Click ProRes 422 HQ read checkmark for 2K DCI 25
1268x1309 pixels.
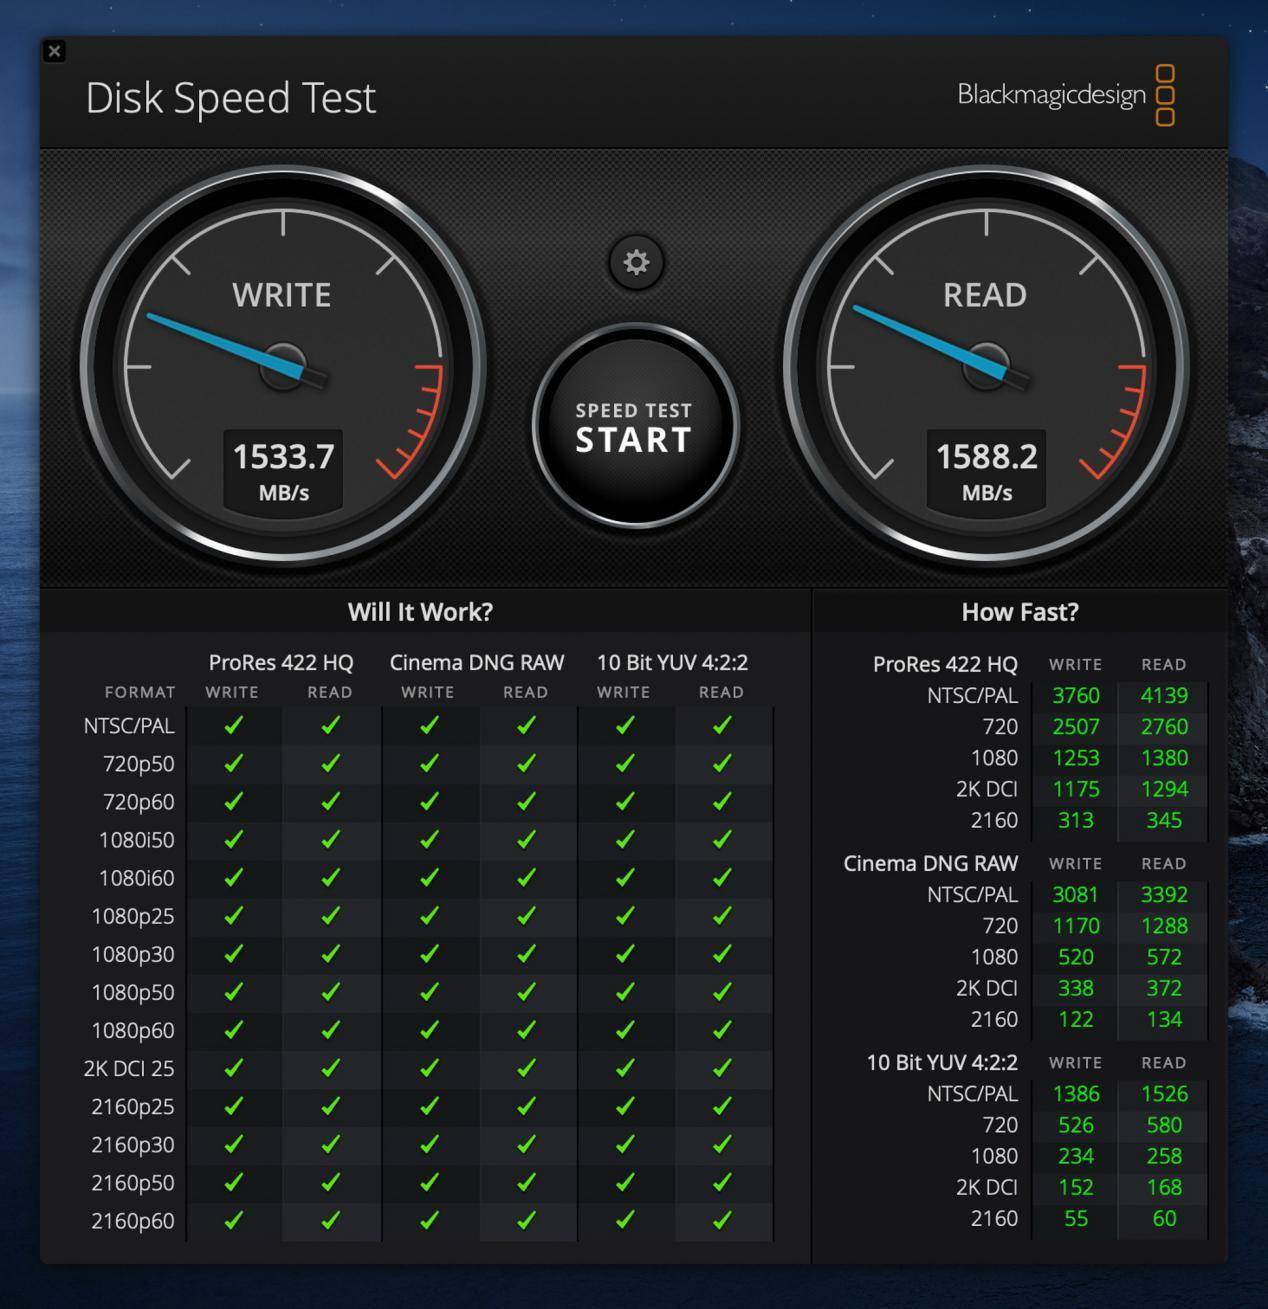click(330, 1068)
